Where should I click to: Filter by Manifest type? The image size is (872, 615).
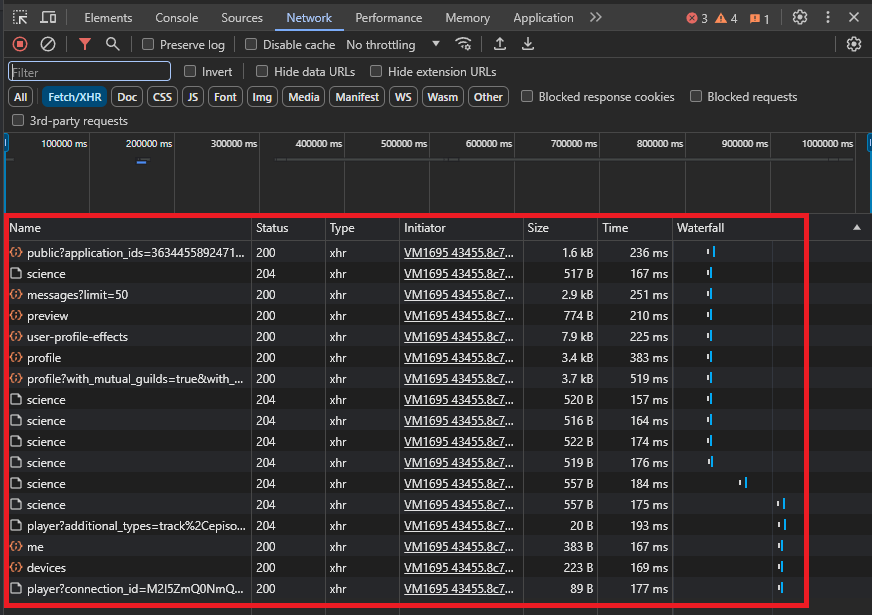point(357,97)
